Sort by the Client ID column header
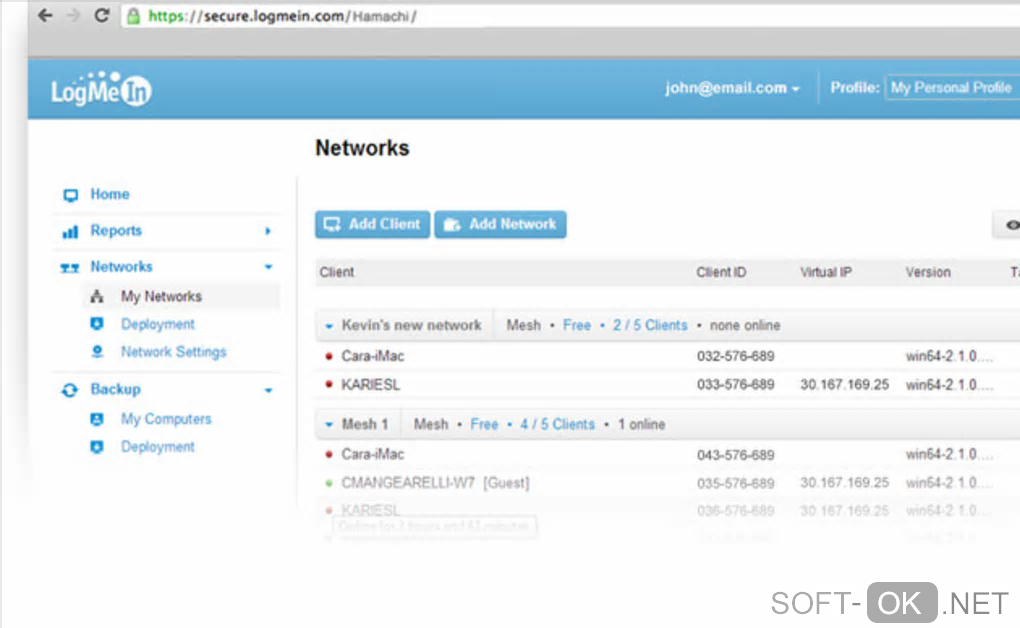This screenshot has width=1020, height=628. [x=721, y=272]
